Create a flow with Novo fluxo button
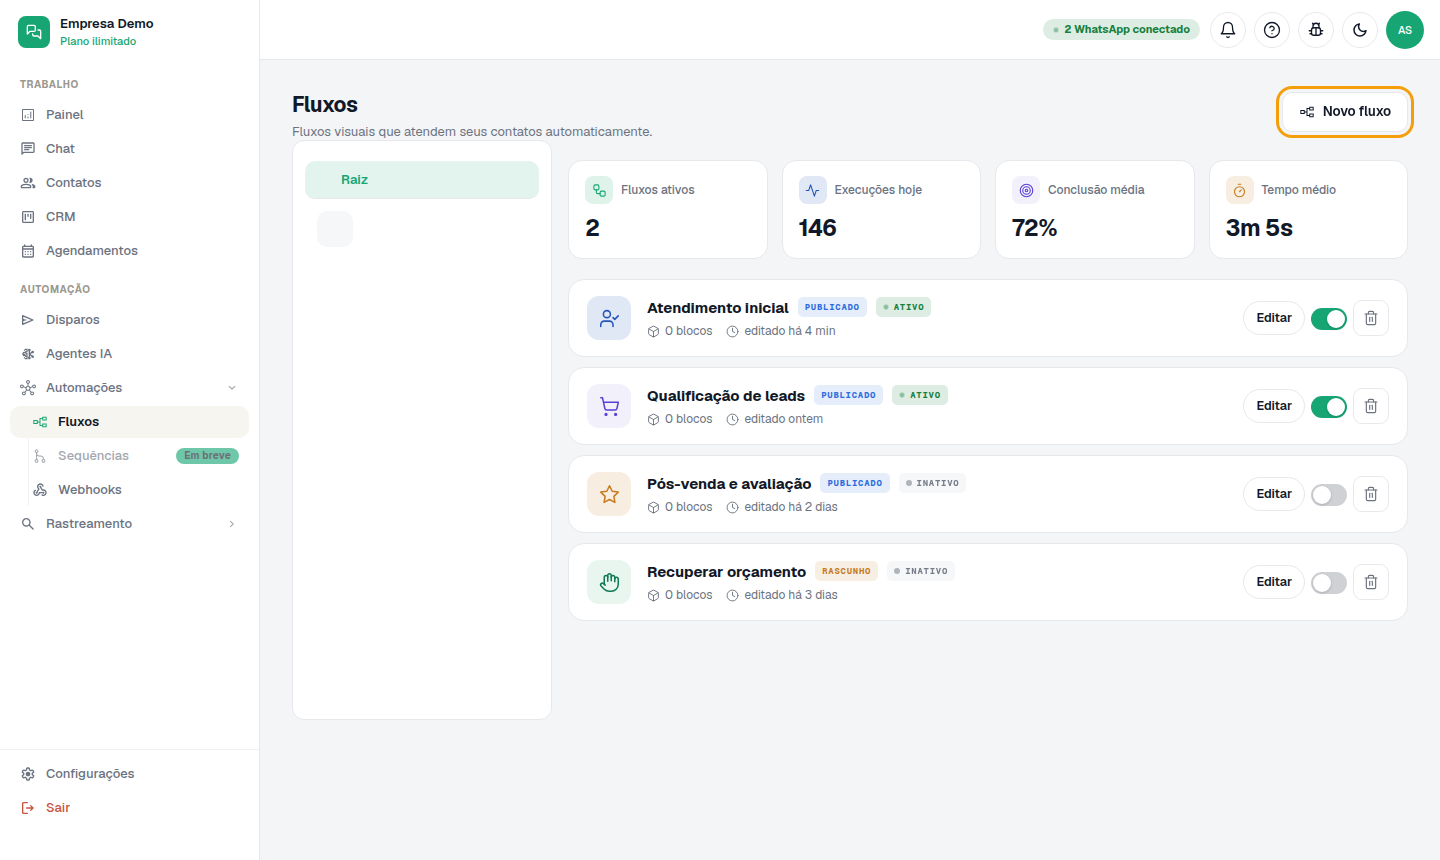The image size is (1440, 860). pos(1345,112)
